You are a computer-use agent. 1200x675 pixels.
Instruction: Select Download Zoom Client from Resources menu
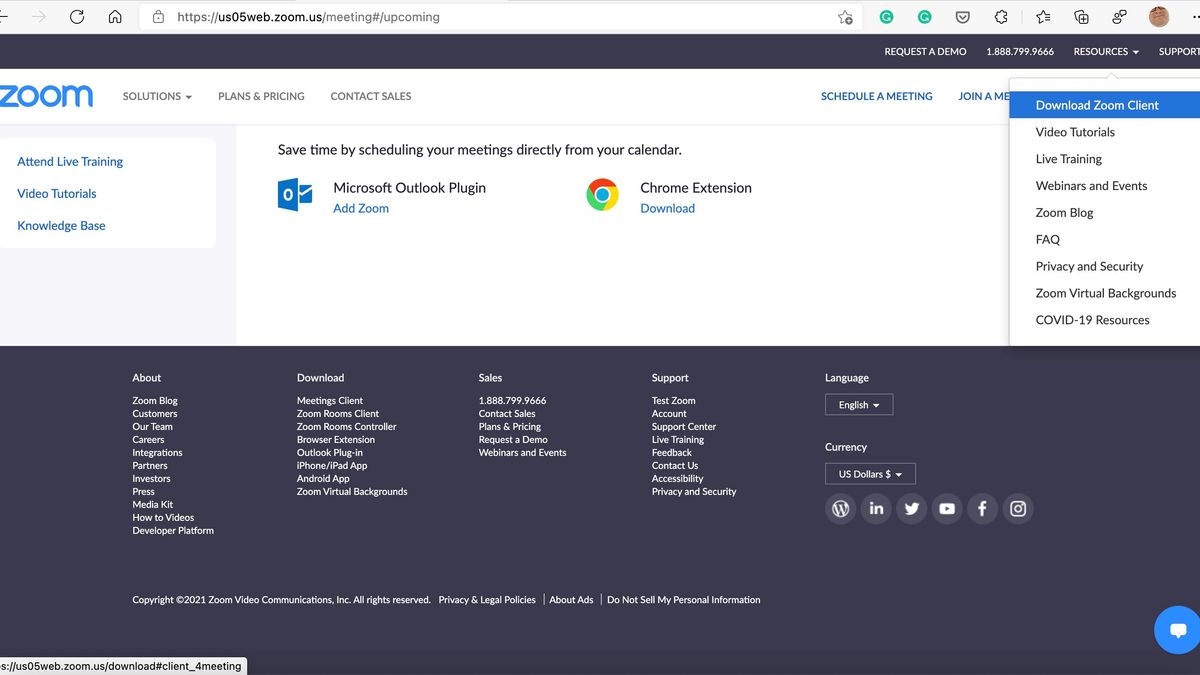pyautogui.click(x=1097, y=104)
